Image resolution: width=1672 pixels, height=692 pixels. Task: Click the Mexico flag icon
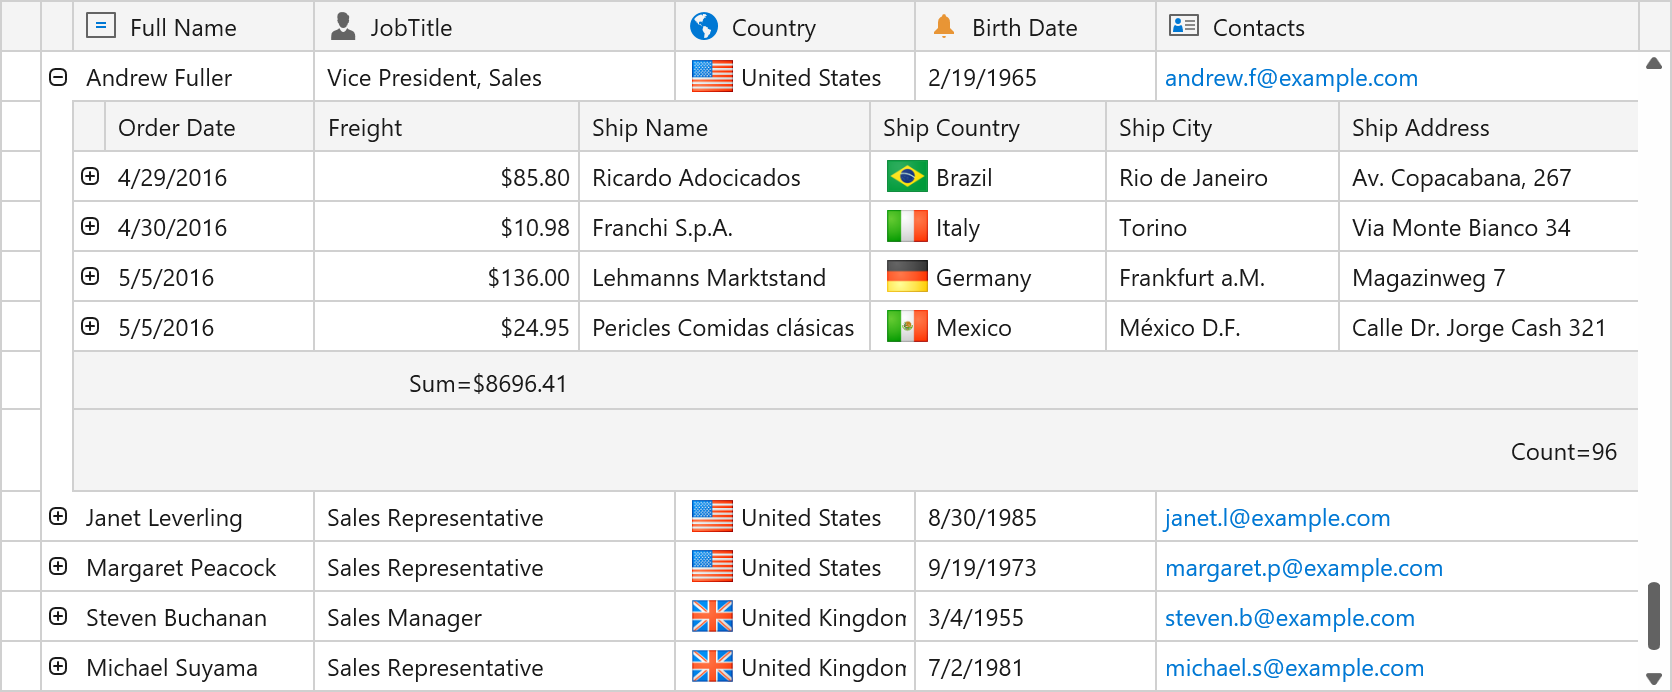pos(907,327)
